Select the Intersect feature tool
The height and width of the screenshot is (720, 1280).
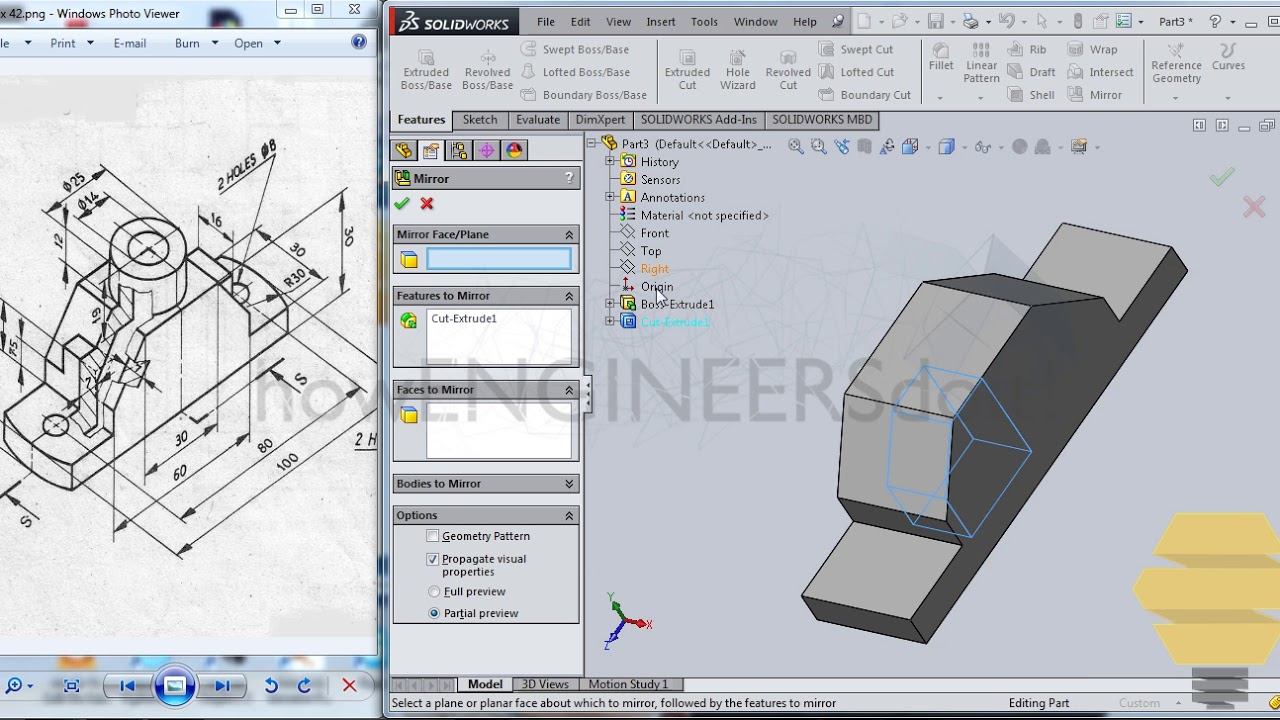1100,72
